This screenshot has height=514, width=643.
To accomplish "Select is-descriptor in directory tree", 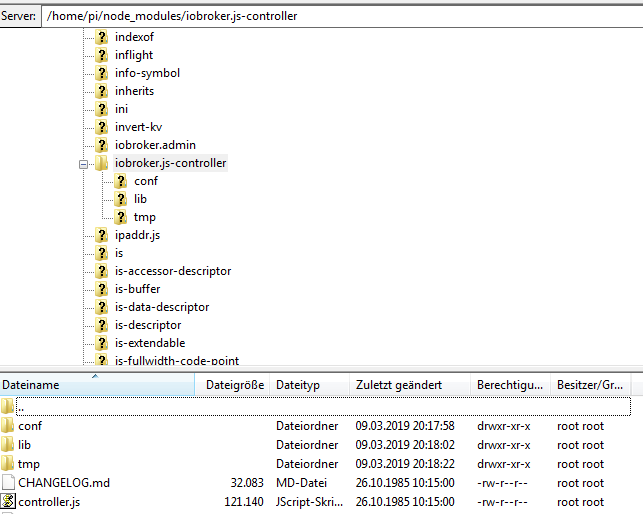I will tap(148, 326).
